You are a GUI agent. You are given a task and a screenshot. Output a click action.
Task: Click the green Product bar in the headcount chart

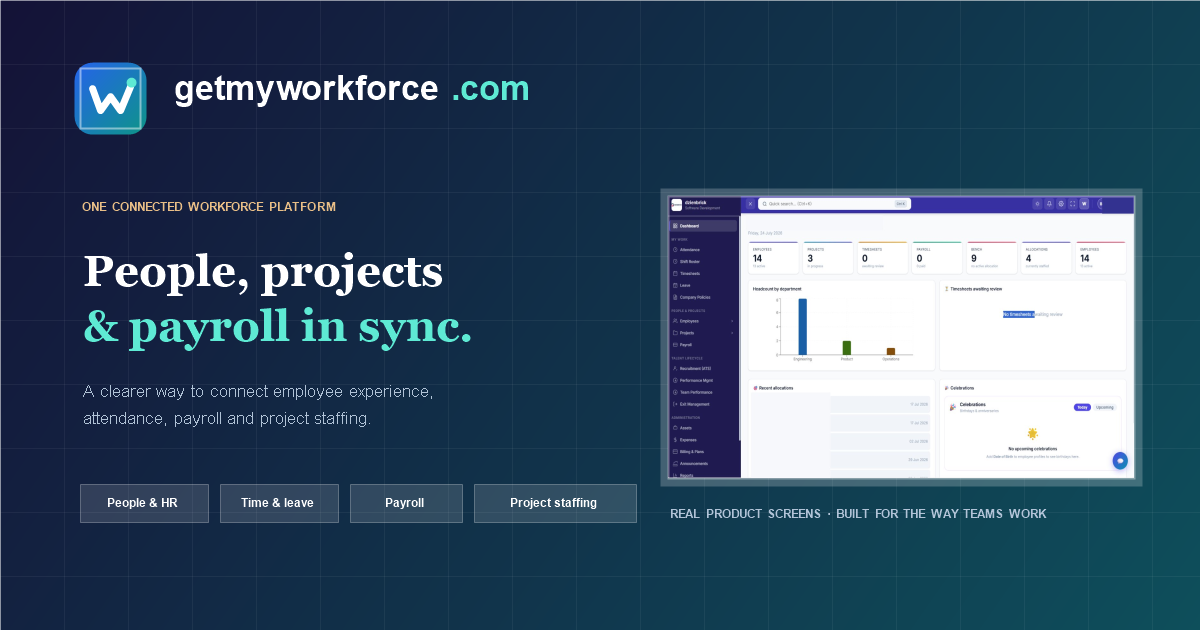coord(846,347)
